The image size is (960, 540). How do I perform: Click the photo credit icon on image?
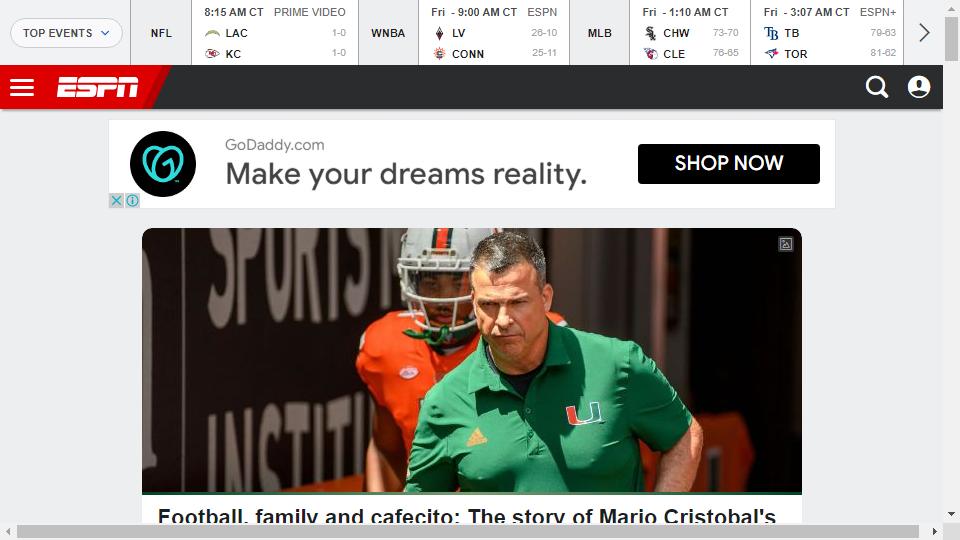[786, 244]
